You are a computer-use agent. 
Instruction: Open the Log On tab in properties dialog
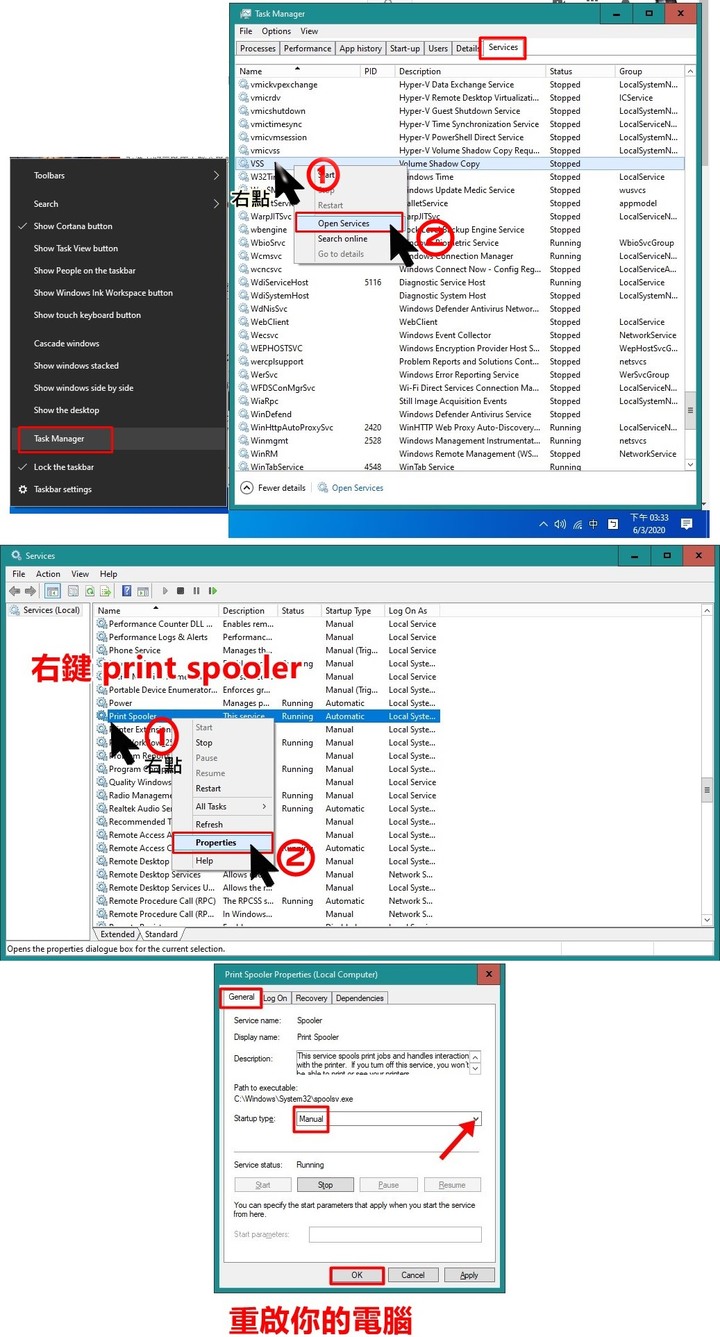(275, 998)
